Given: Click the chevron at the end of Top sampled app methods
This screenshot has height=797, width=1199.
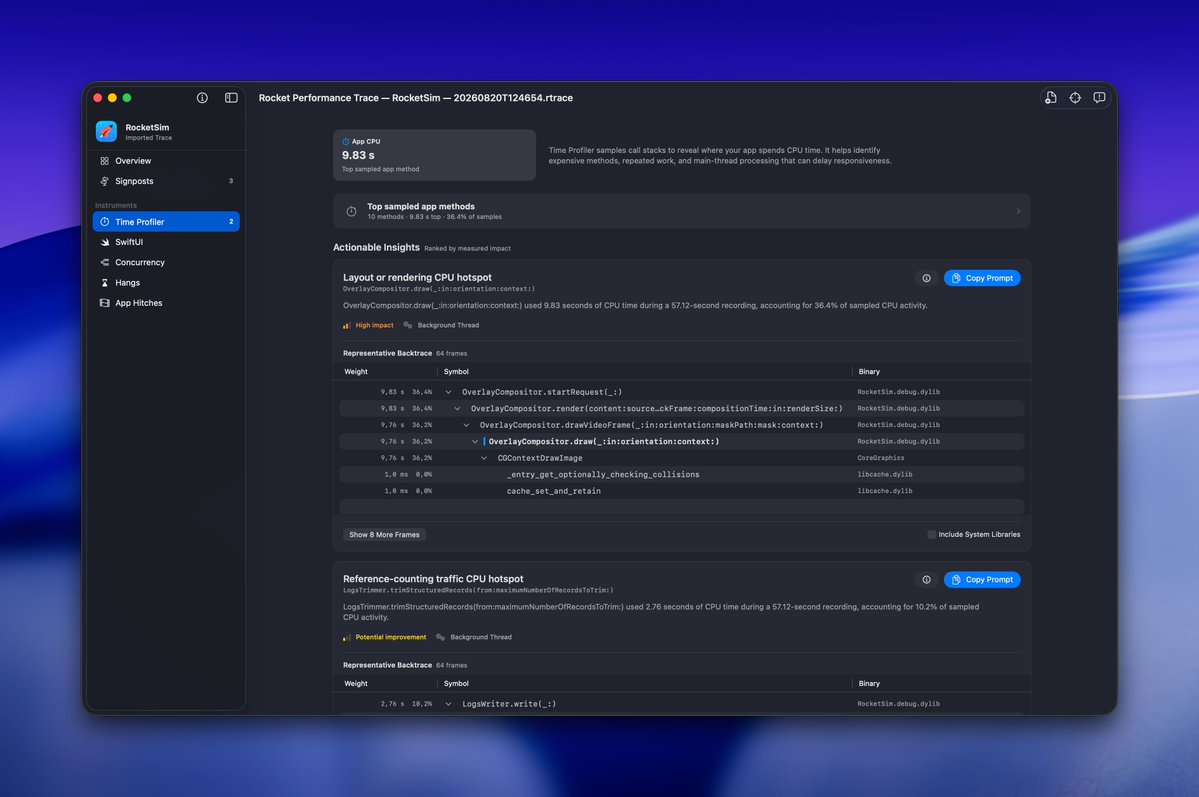Looking at the screenshot, I should click(1018, 211).
